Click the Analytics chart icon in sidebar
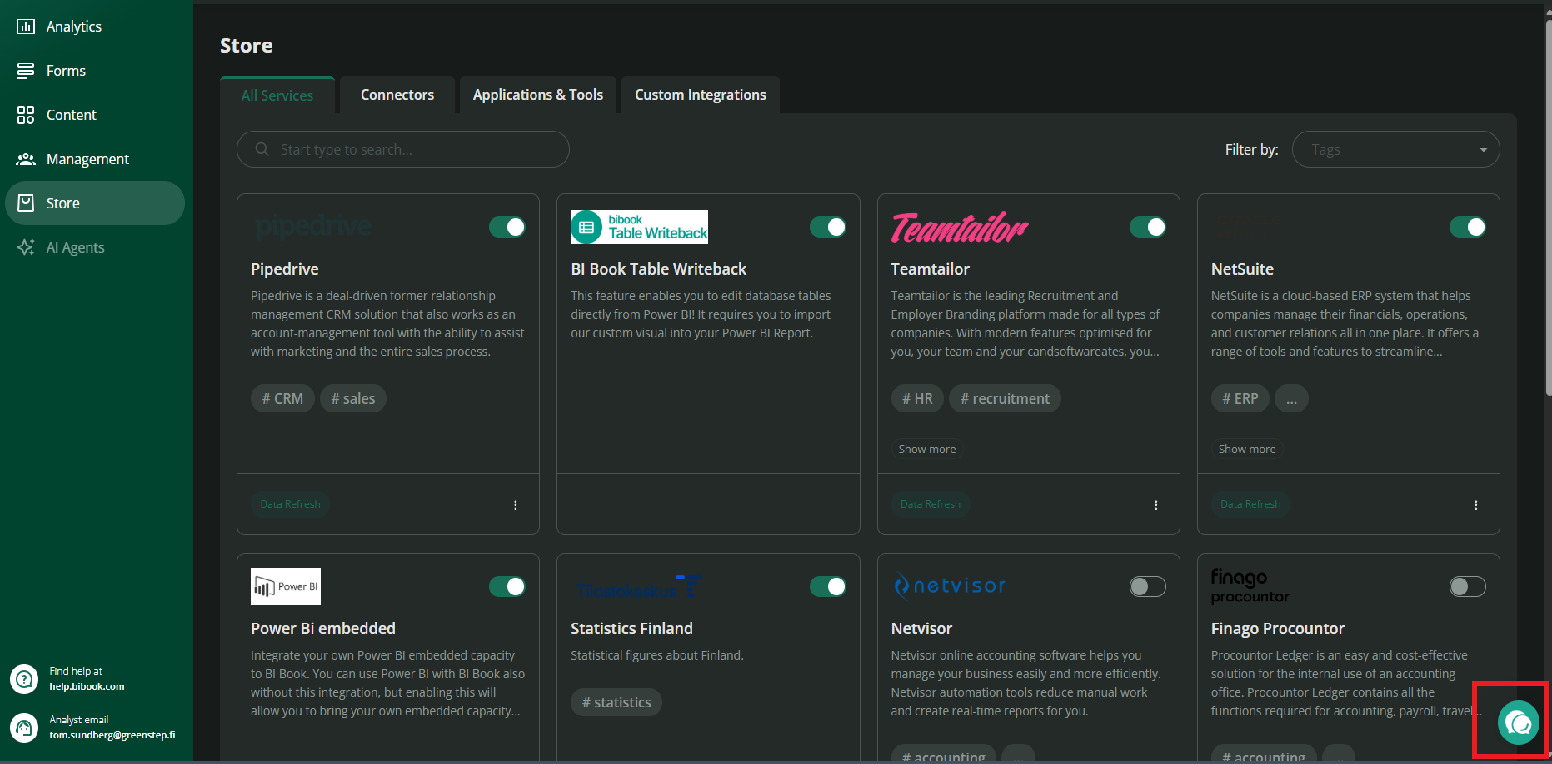1552x764 pixels. click(26, 27)
